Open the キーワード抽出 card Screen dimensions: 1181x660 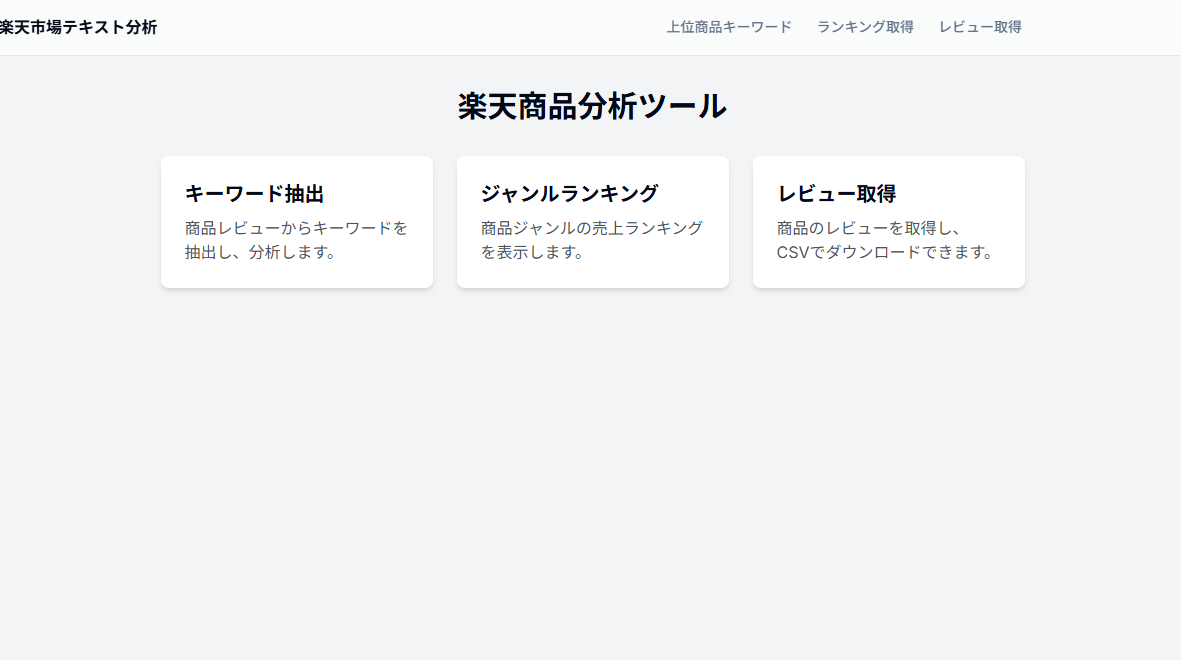click(297, 222)
